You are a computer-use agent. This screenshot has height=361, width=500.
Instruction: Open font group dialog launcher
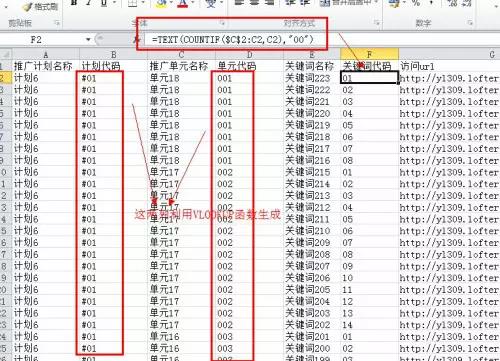pos(222,23)
